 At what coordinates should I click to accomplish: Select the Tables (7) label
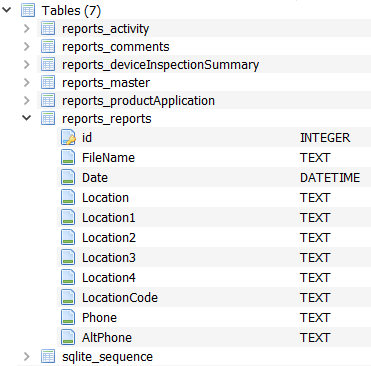click(71, 11)
